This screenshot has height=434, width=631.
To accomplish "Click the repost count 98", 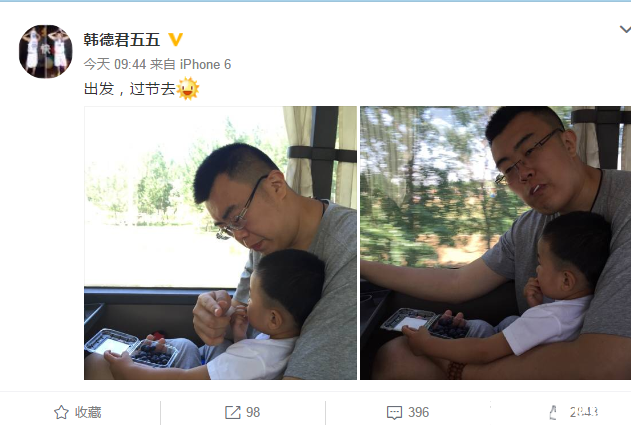I will 253,412.
